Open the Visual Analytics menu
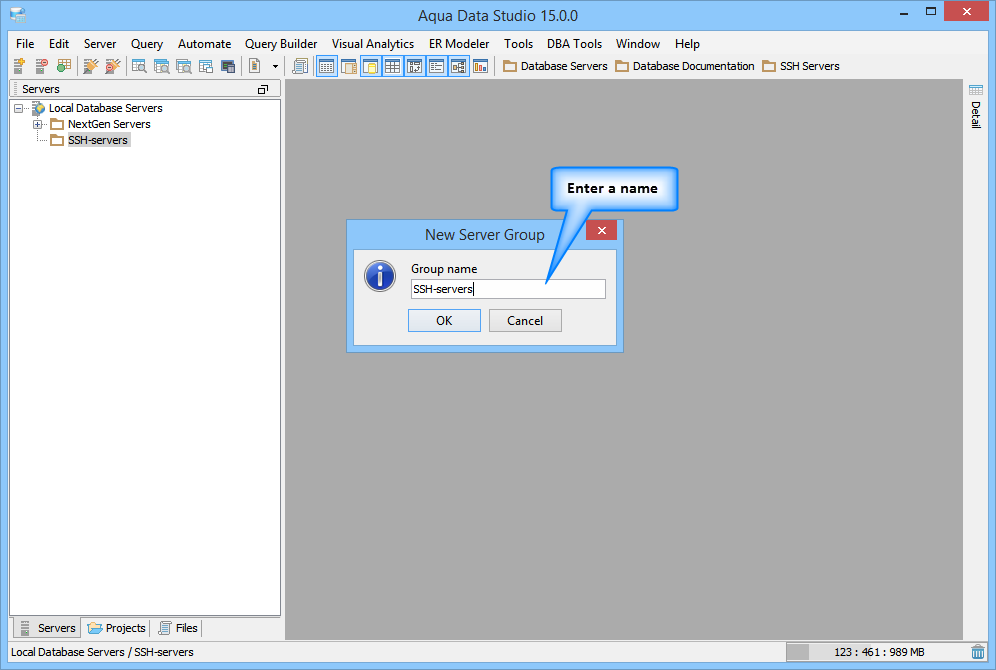 (x=372, y=44)
